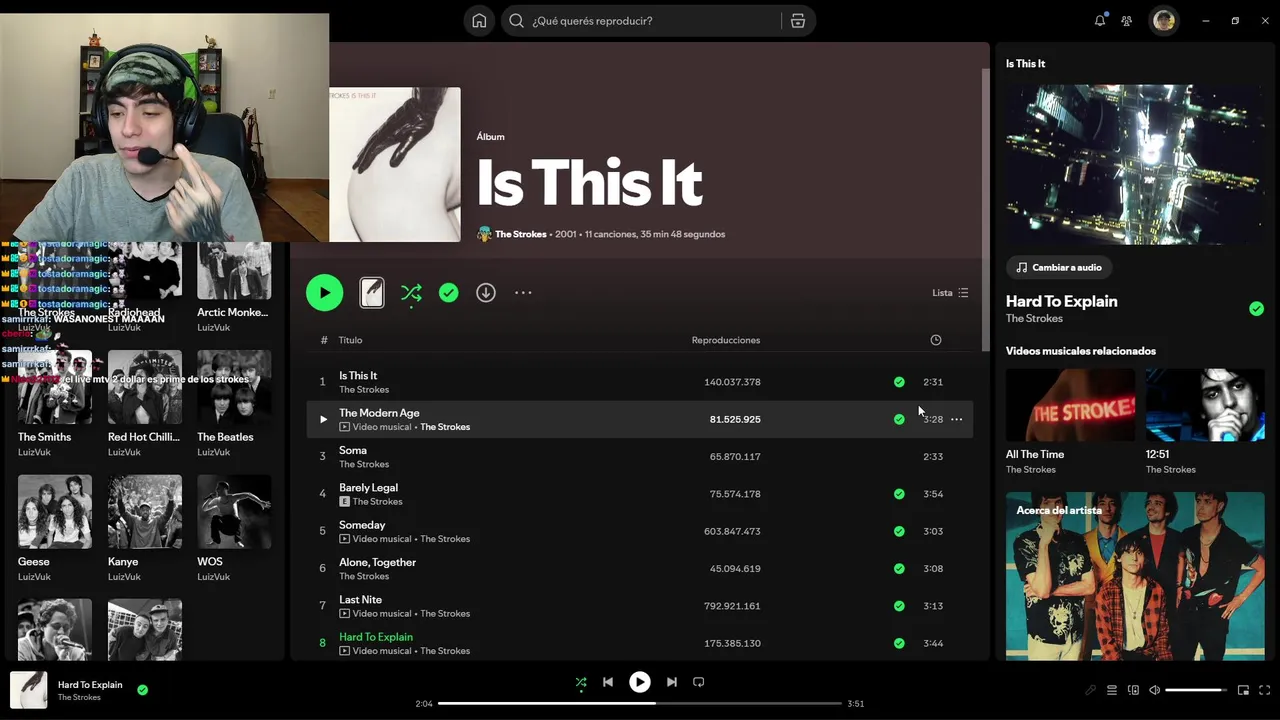Toggle saved checkmark on Hard To Explain row
1280x720 pixels.
(899, 643)
